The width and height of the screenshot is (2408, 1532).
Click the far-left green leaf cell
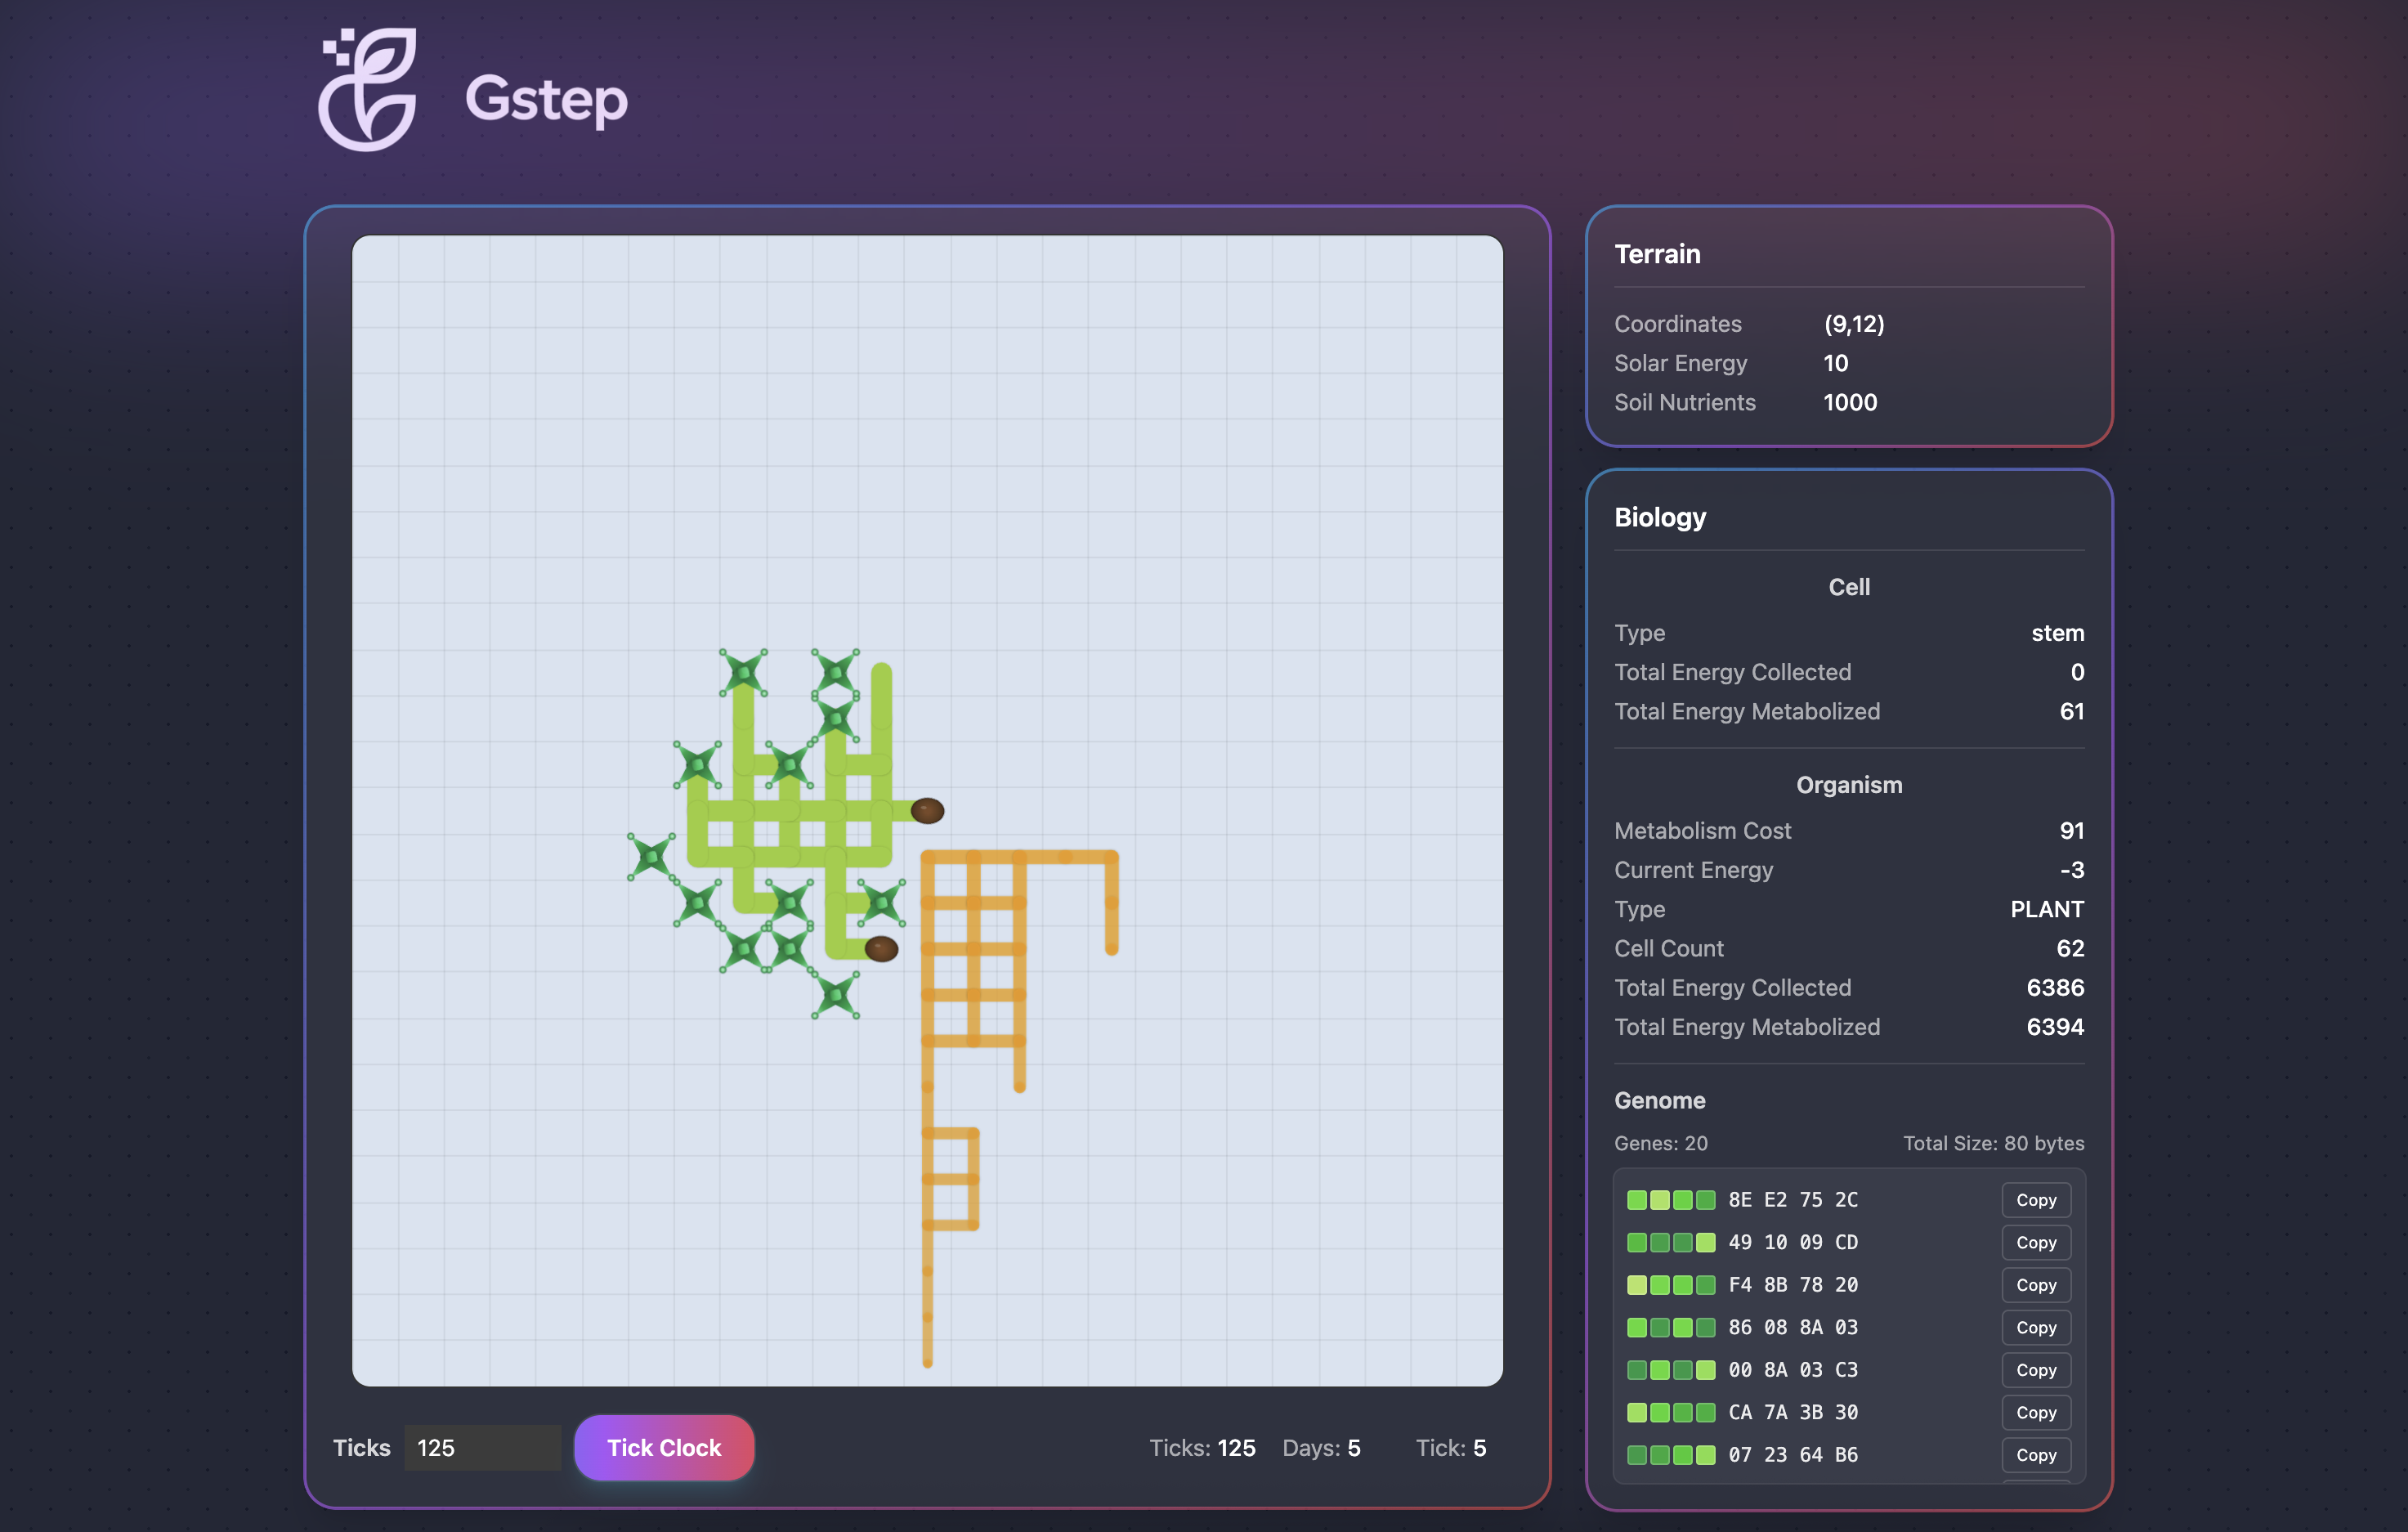651,857
